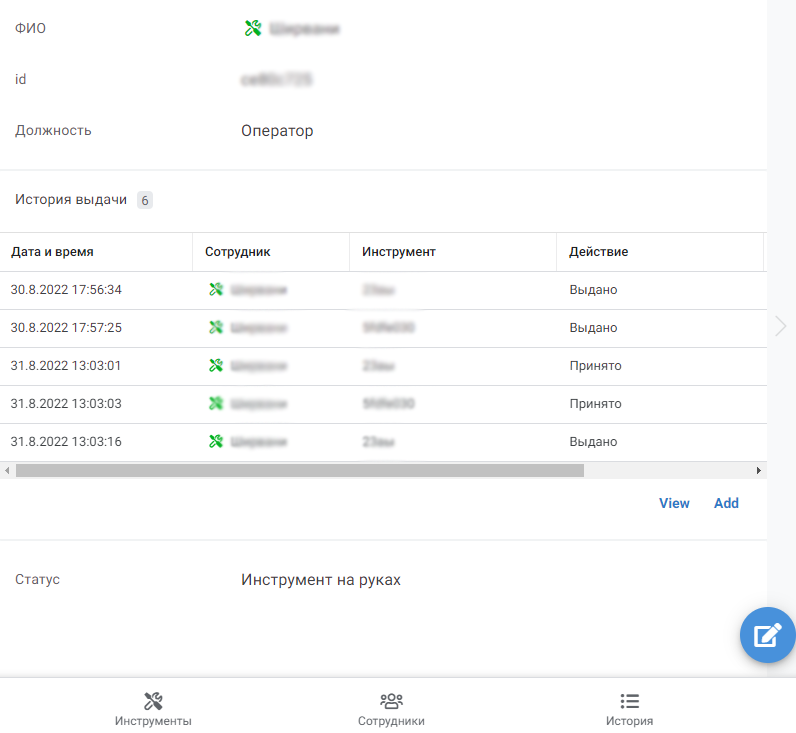Click the employee icon in the 13:03:16 row
The width and height of the screenshot is (796, 733).
point(216,442)
